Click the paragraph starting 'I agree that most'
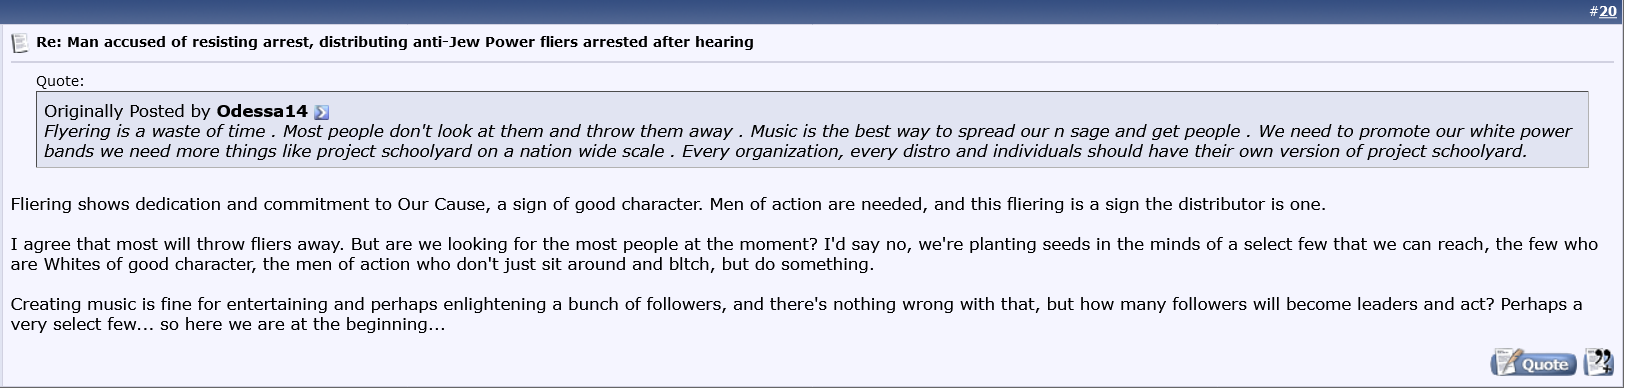Viewport: 1625px width, 391px height. 805,254
